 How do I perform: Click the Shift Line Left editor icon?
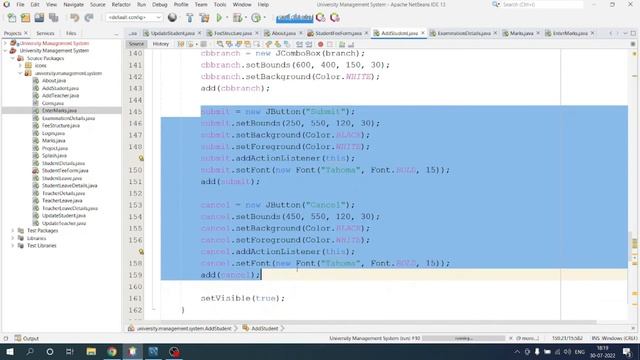(300, 44)
